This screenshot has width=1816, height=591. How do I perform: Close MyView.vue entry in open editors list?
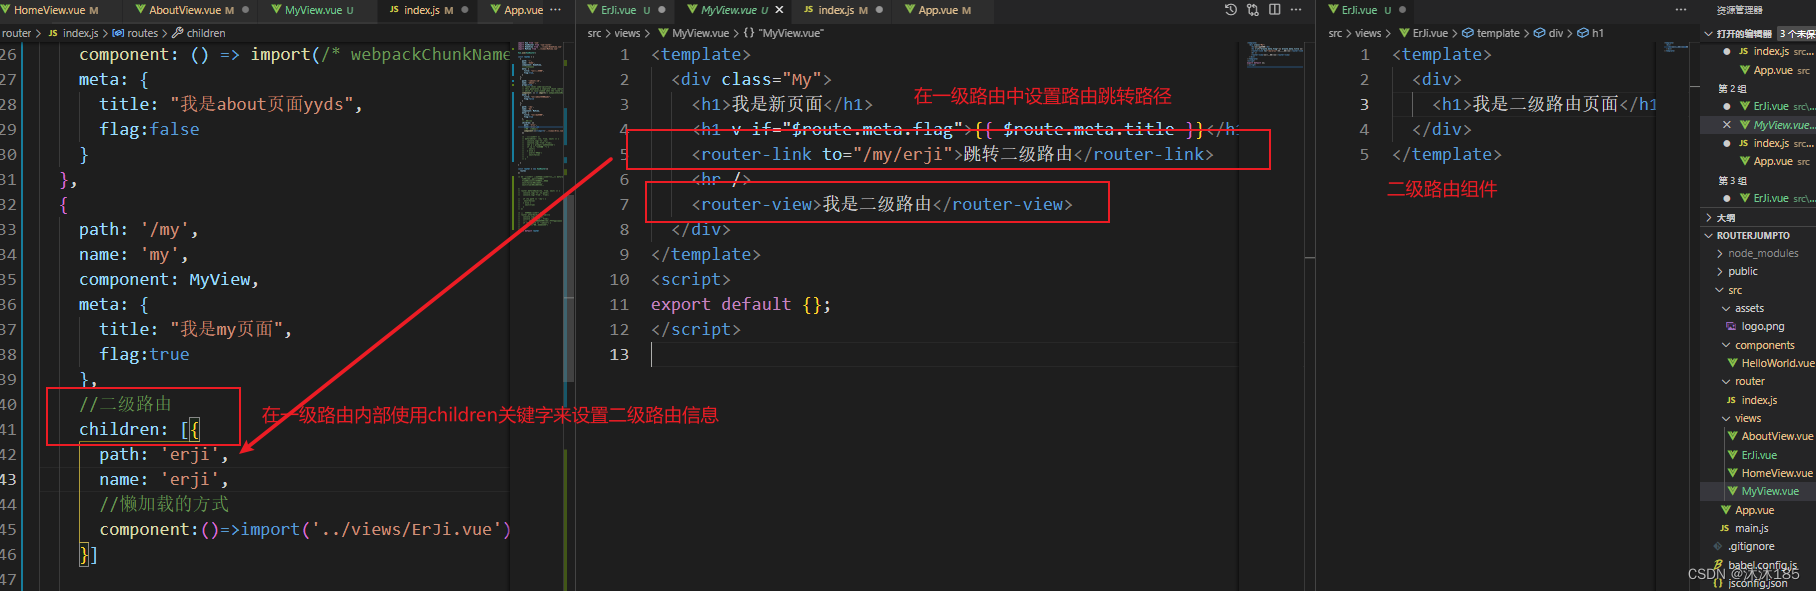pos(1727,125)
